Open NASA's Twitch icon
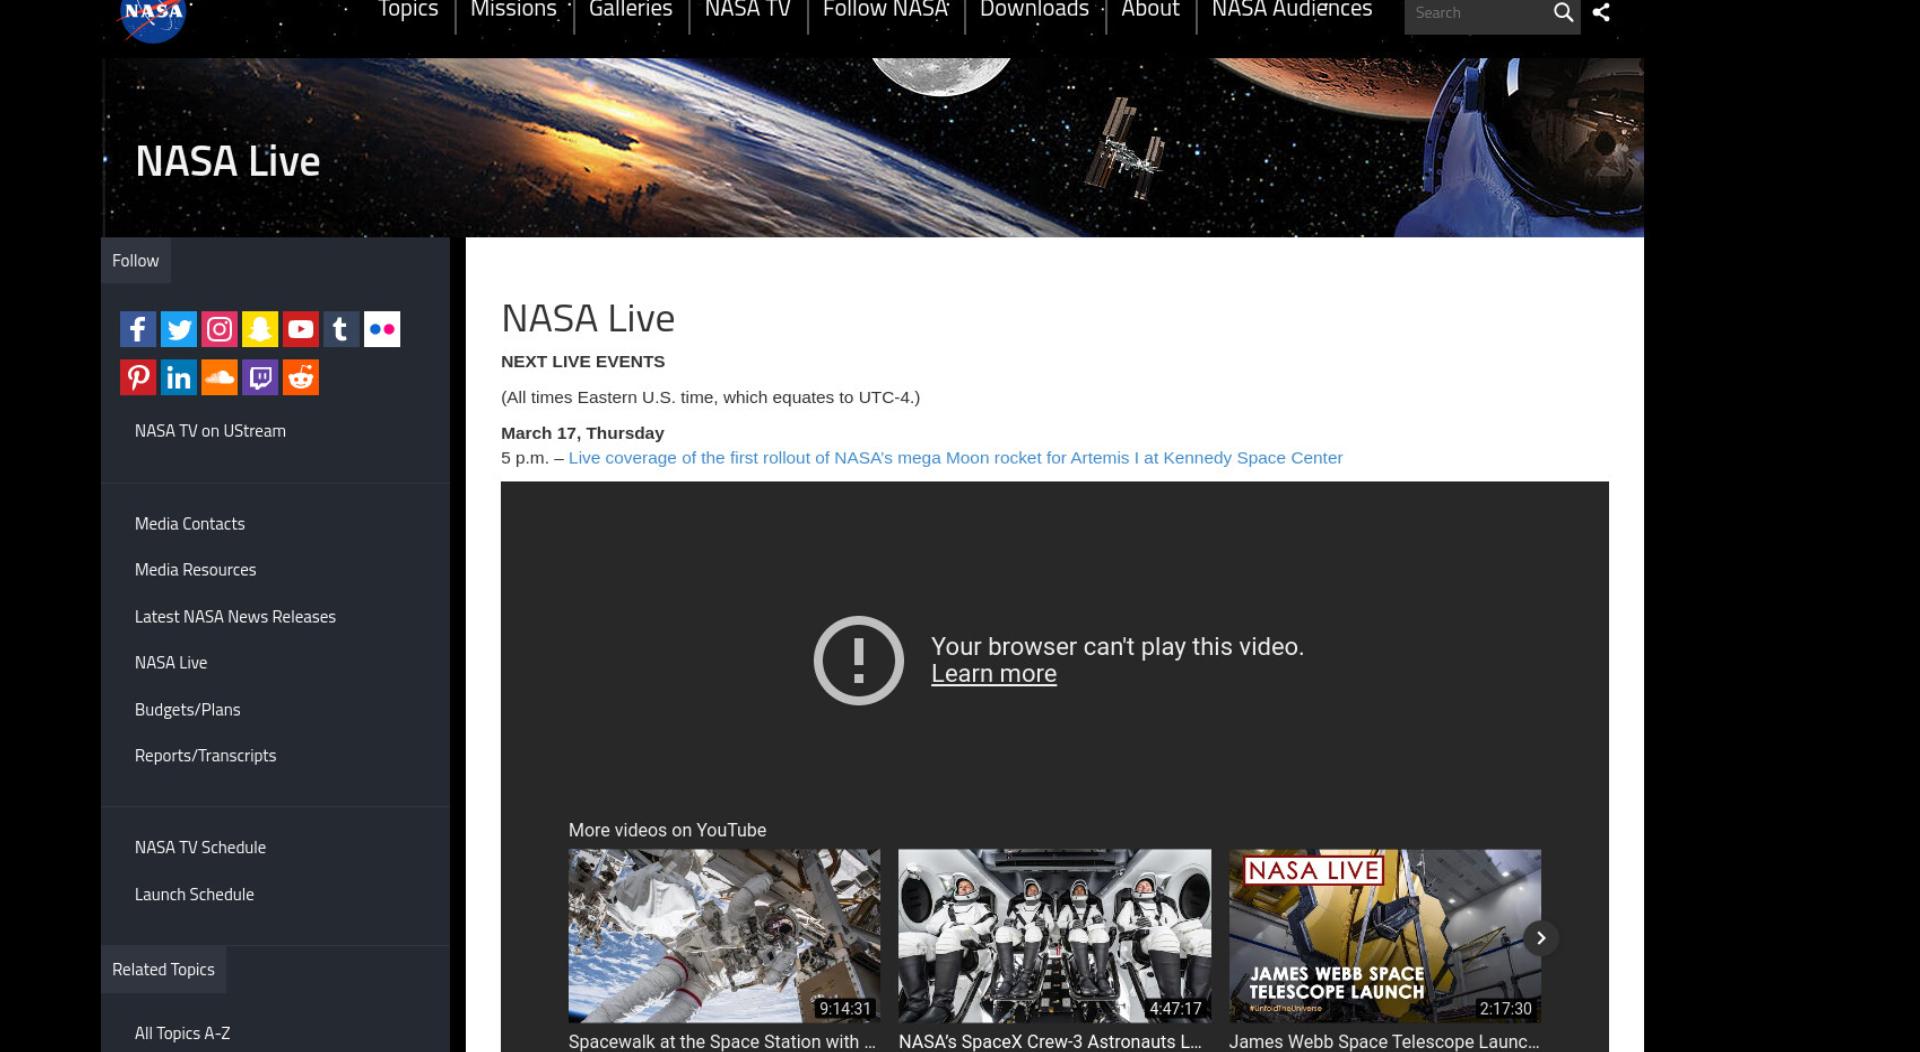The width and height of the screenshot is (1920, 1052). (260, 377)
